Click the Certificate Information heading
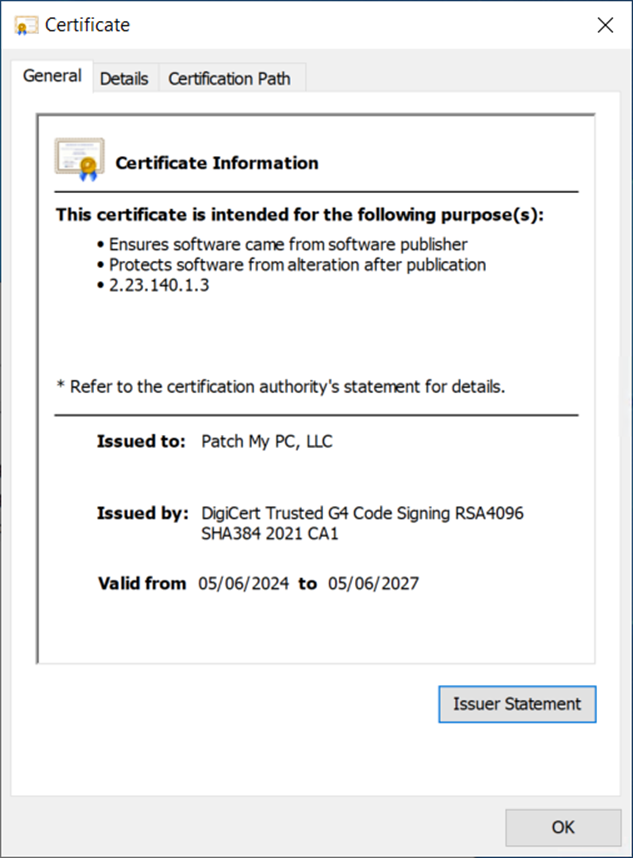The height and width of the screenshot is (858, 633). coord(216,162)
